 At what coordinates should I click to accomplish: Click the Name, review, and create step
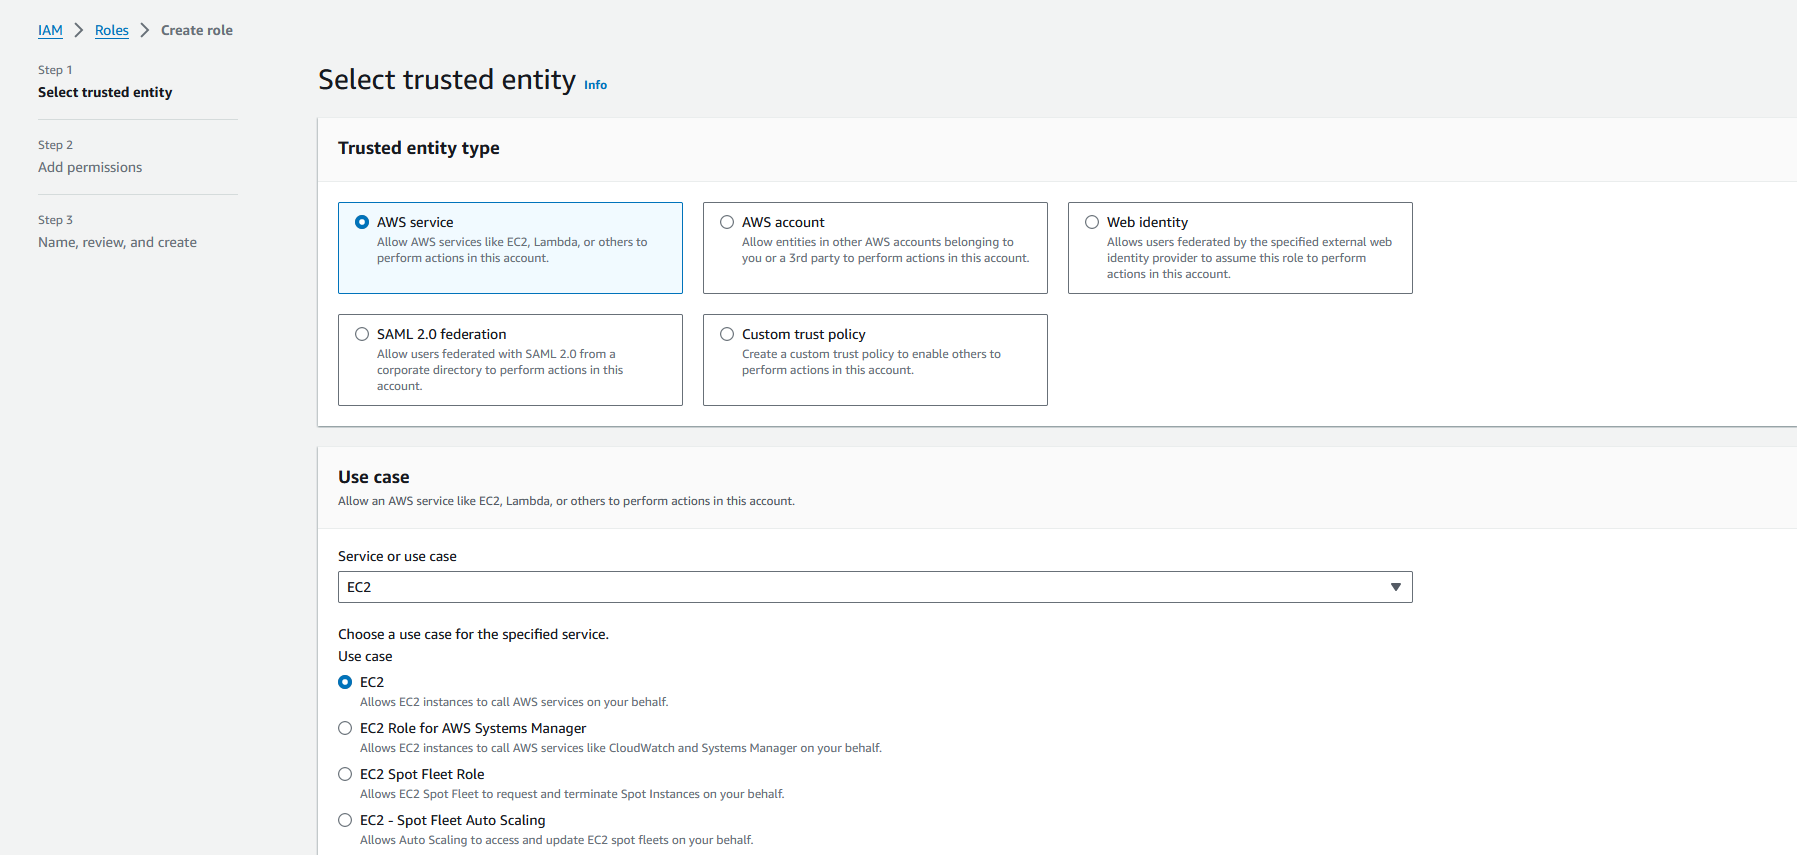pyautogui.click(x=117, y=242)
